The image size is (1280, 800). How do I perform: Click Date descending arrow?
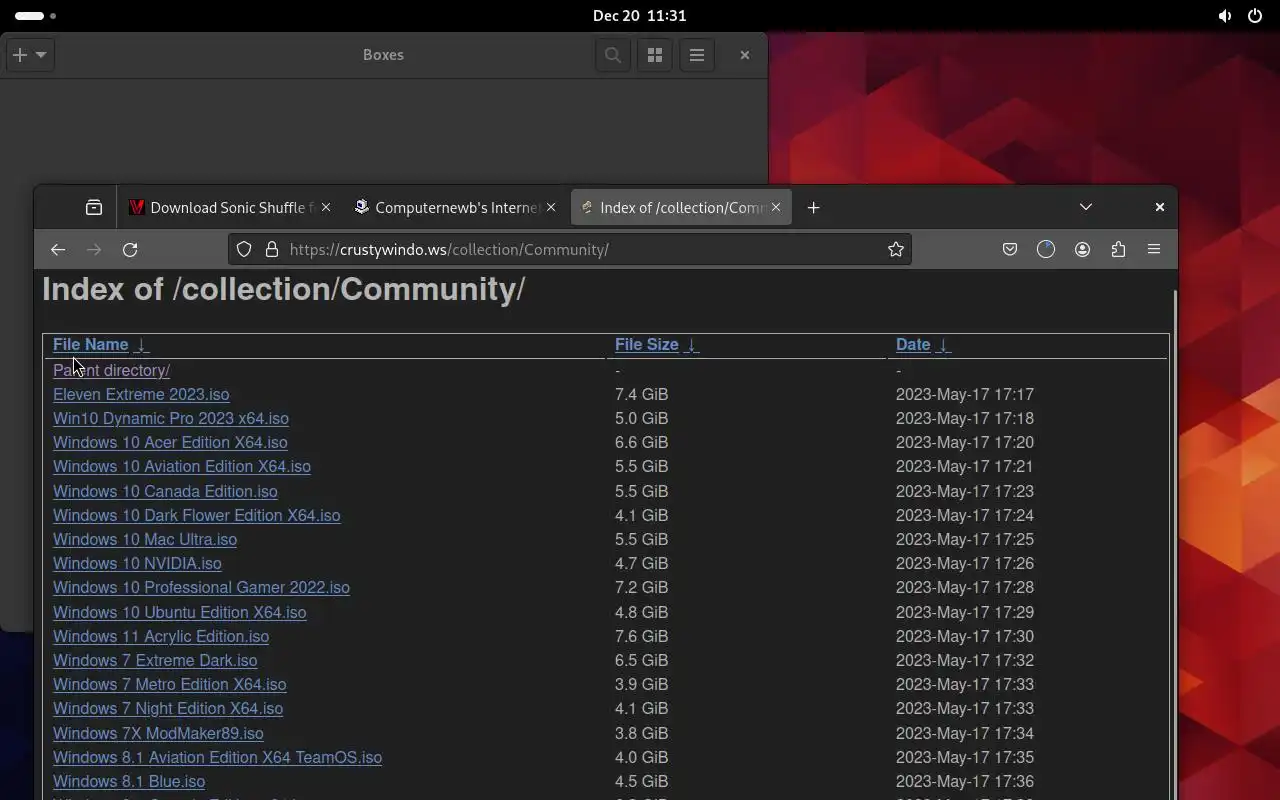943,344
